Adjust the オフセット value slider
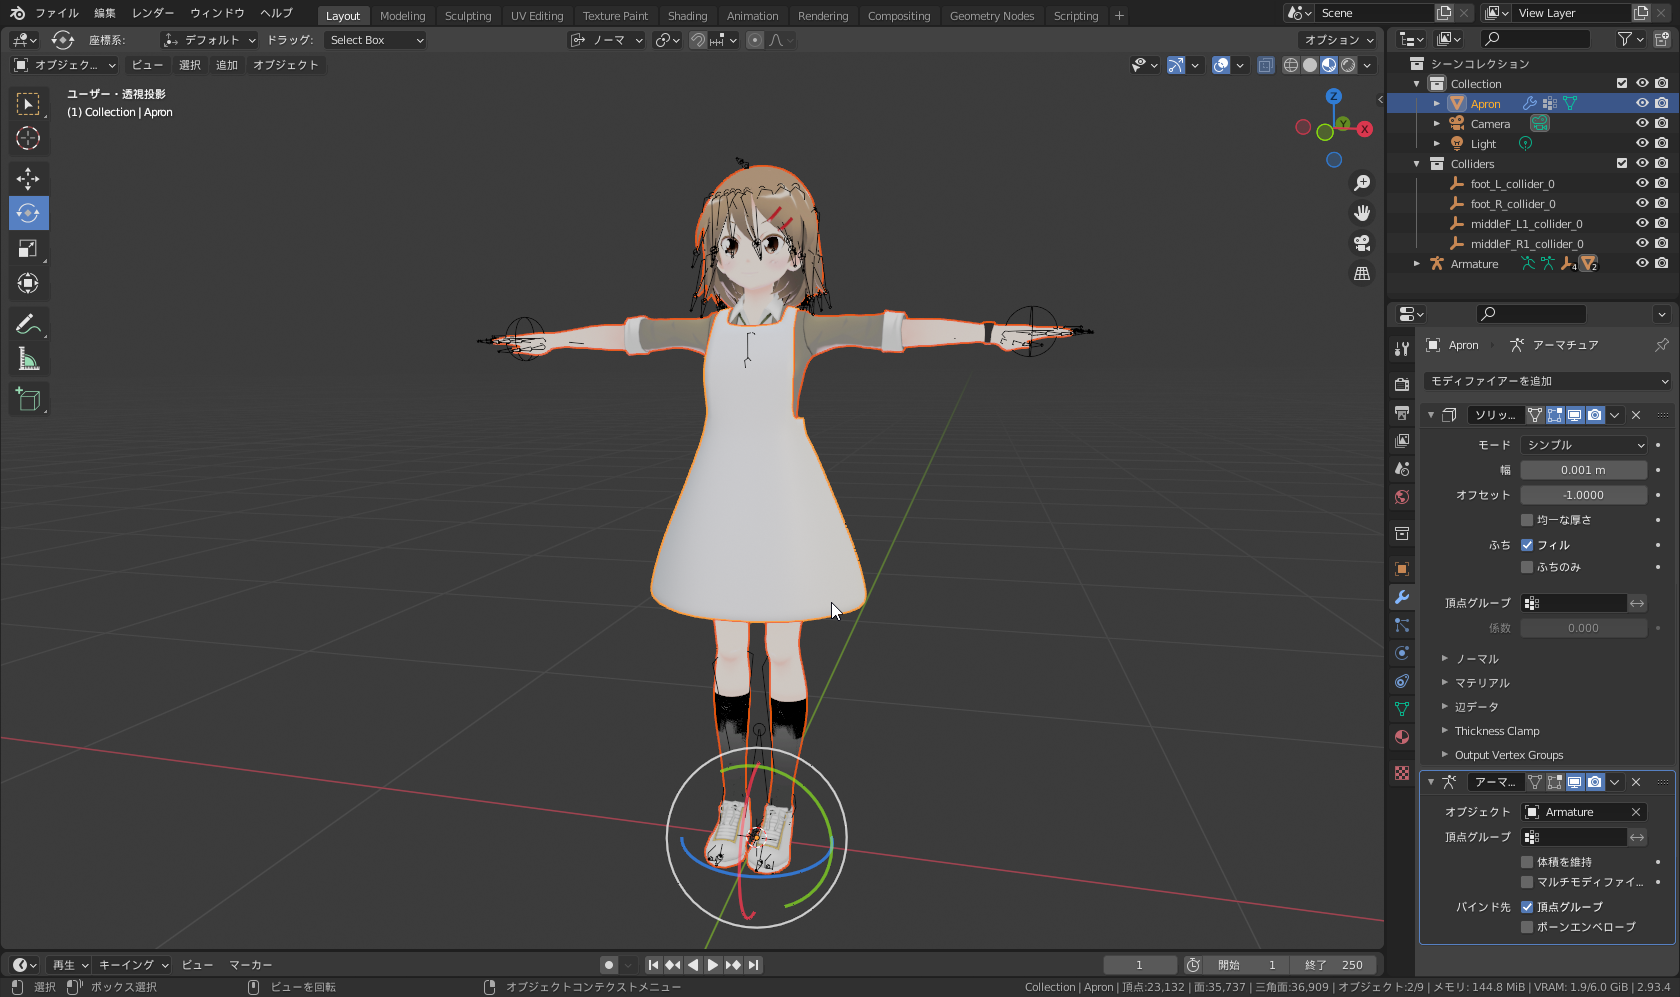 (x=1583, y=495)
